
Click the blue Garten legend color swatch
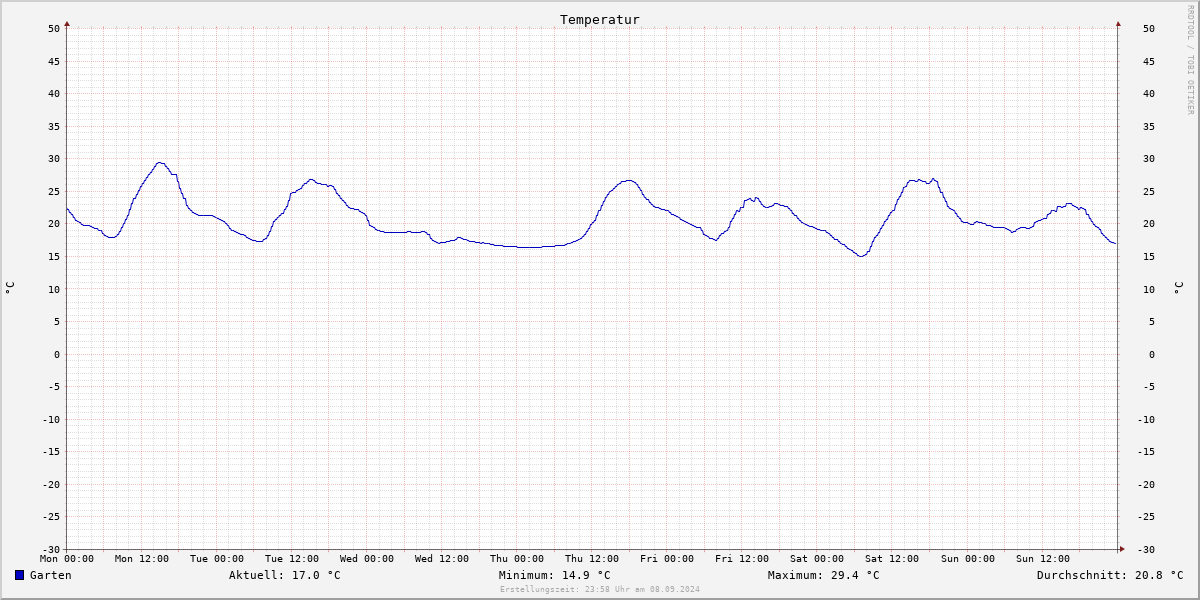pos(19,575)
